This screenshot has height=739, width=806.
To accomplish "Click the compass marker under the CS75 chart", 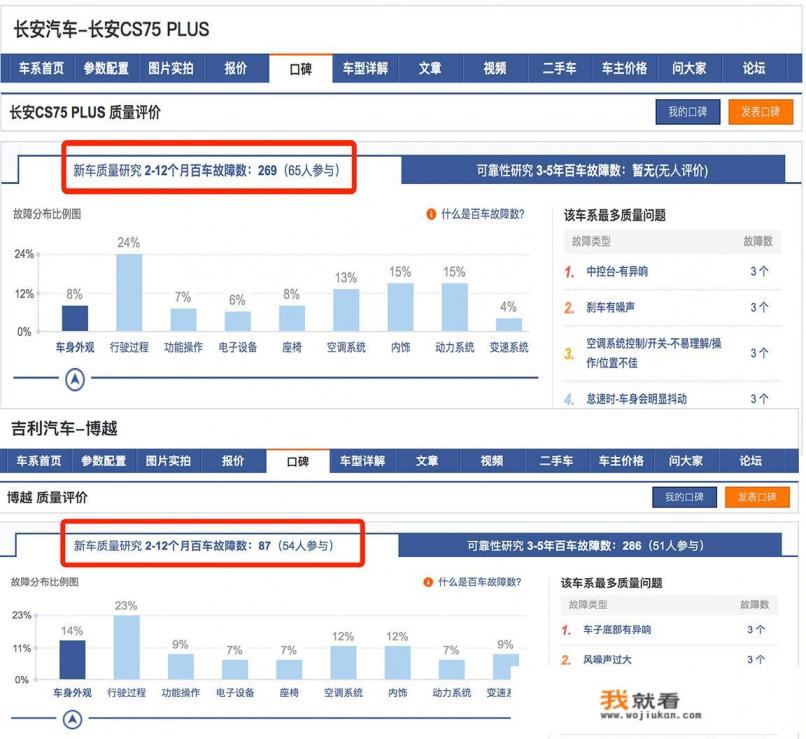I will 75,380.
